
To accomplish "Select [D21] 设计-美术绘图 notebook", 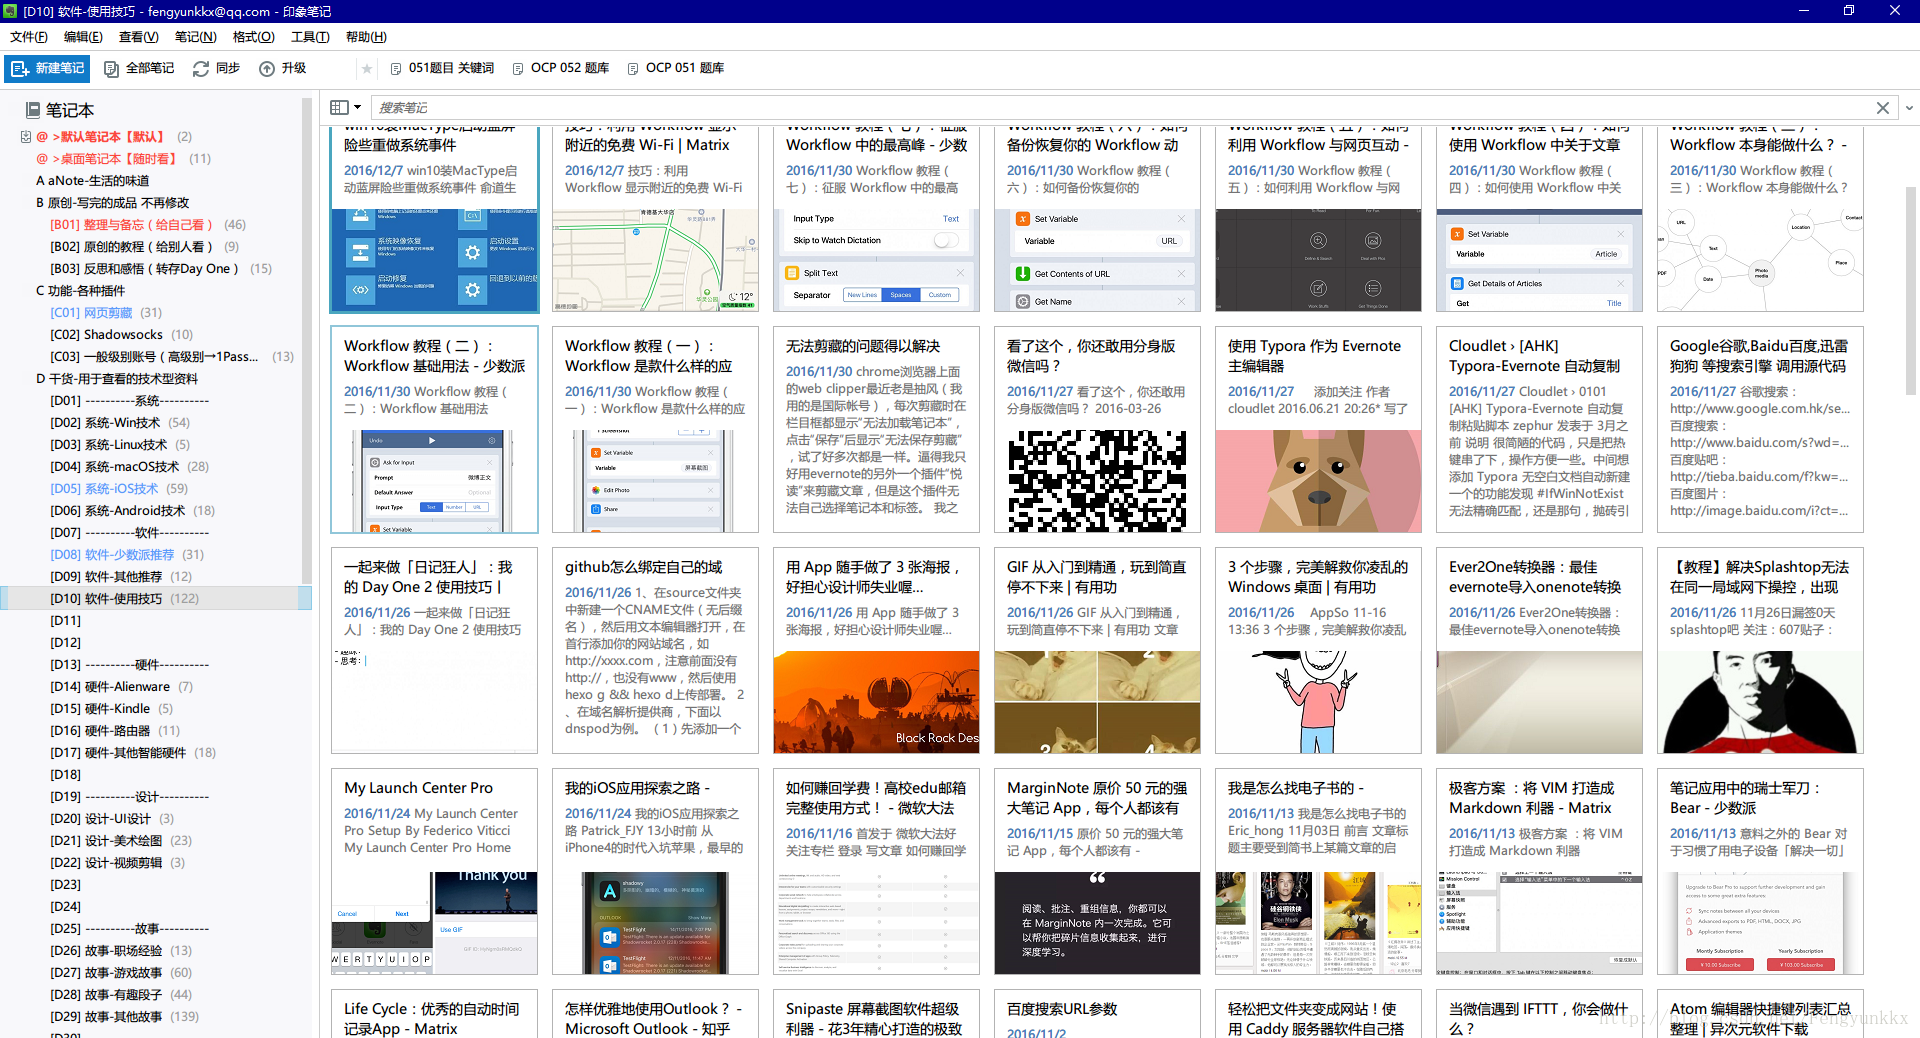I will point(121,841).
